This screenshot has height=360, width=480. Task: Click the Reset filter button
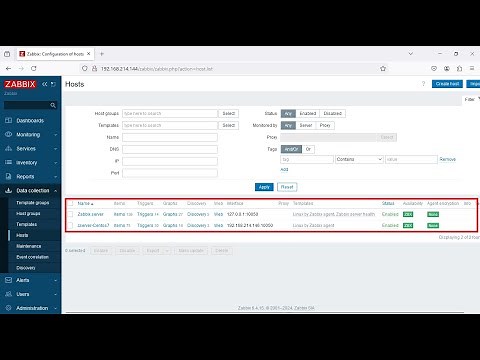(x=287, y=187)
